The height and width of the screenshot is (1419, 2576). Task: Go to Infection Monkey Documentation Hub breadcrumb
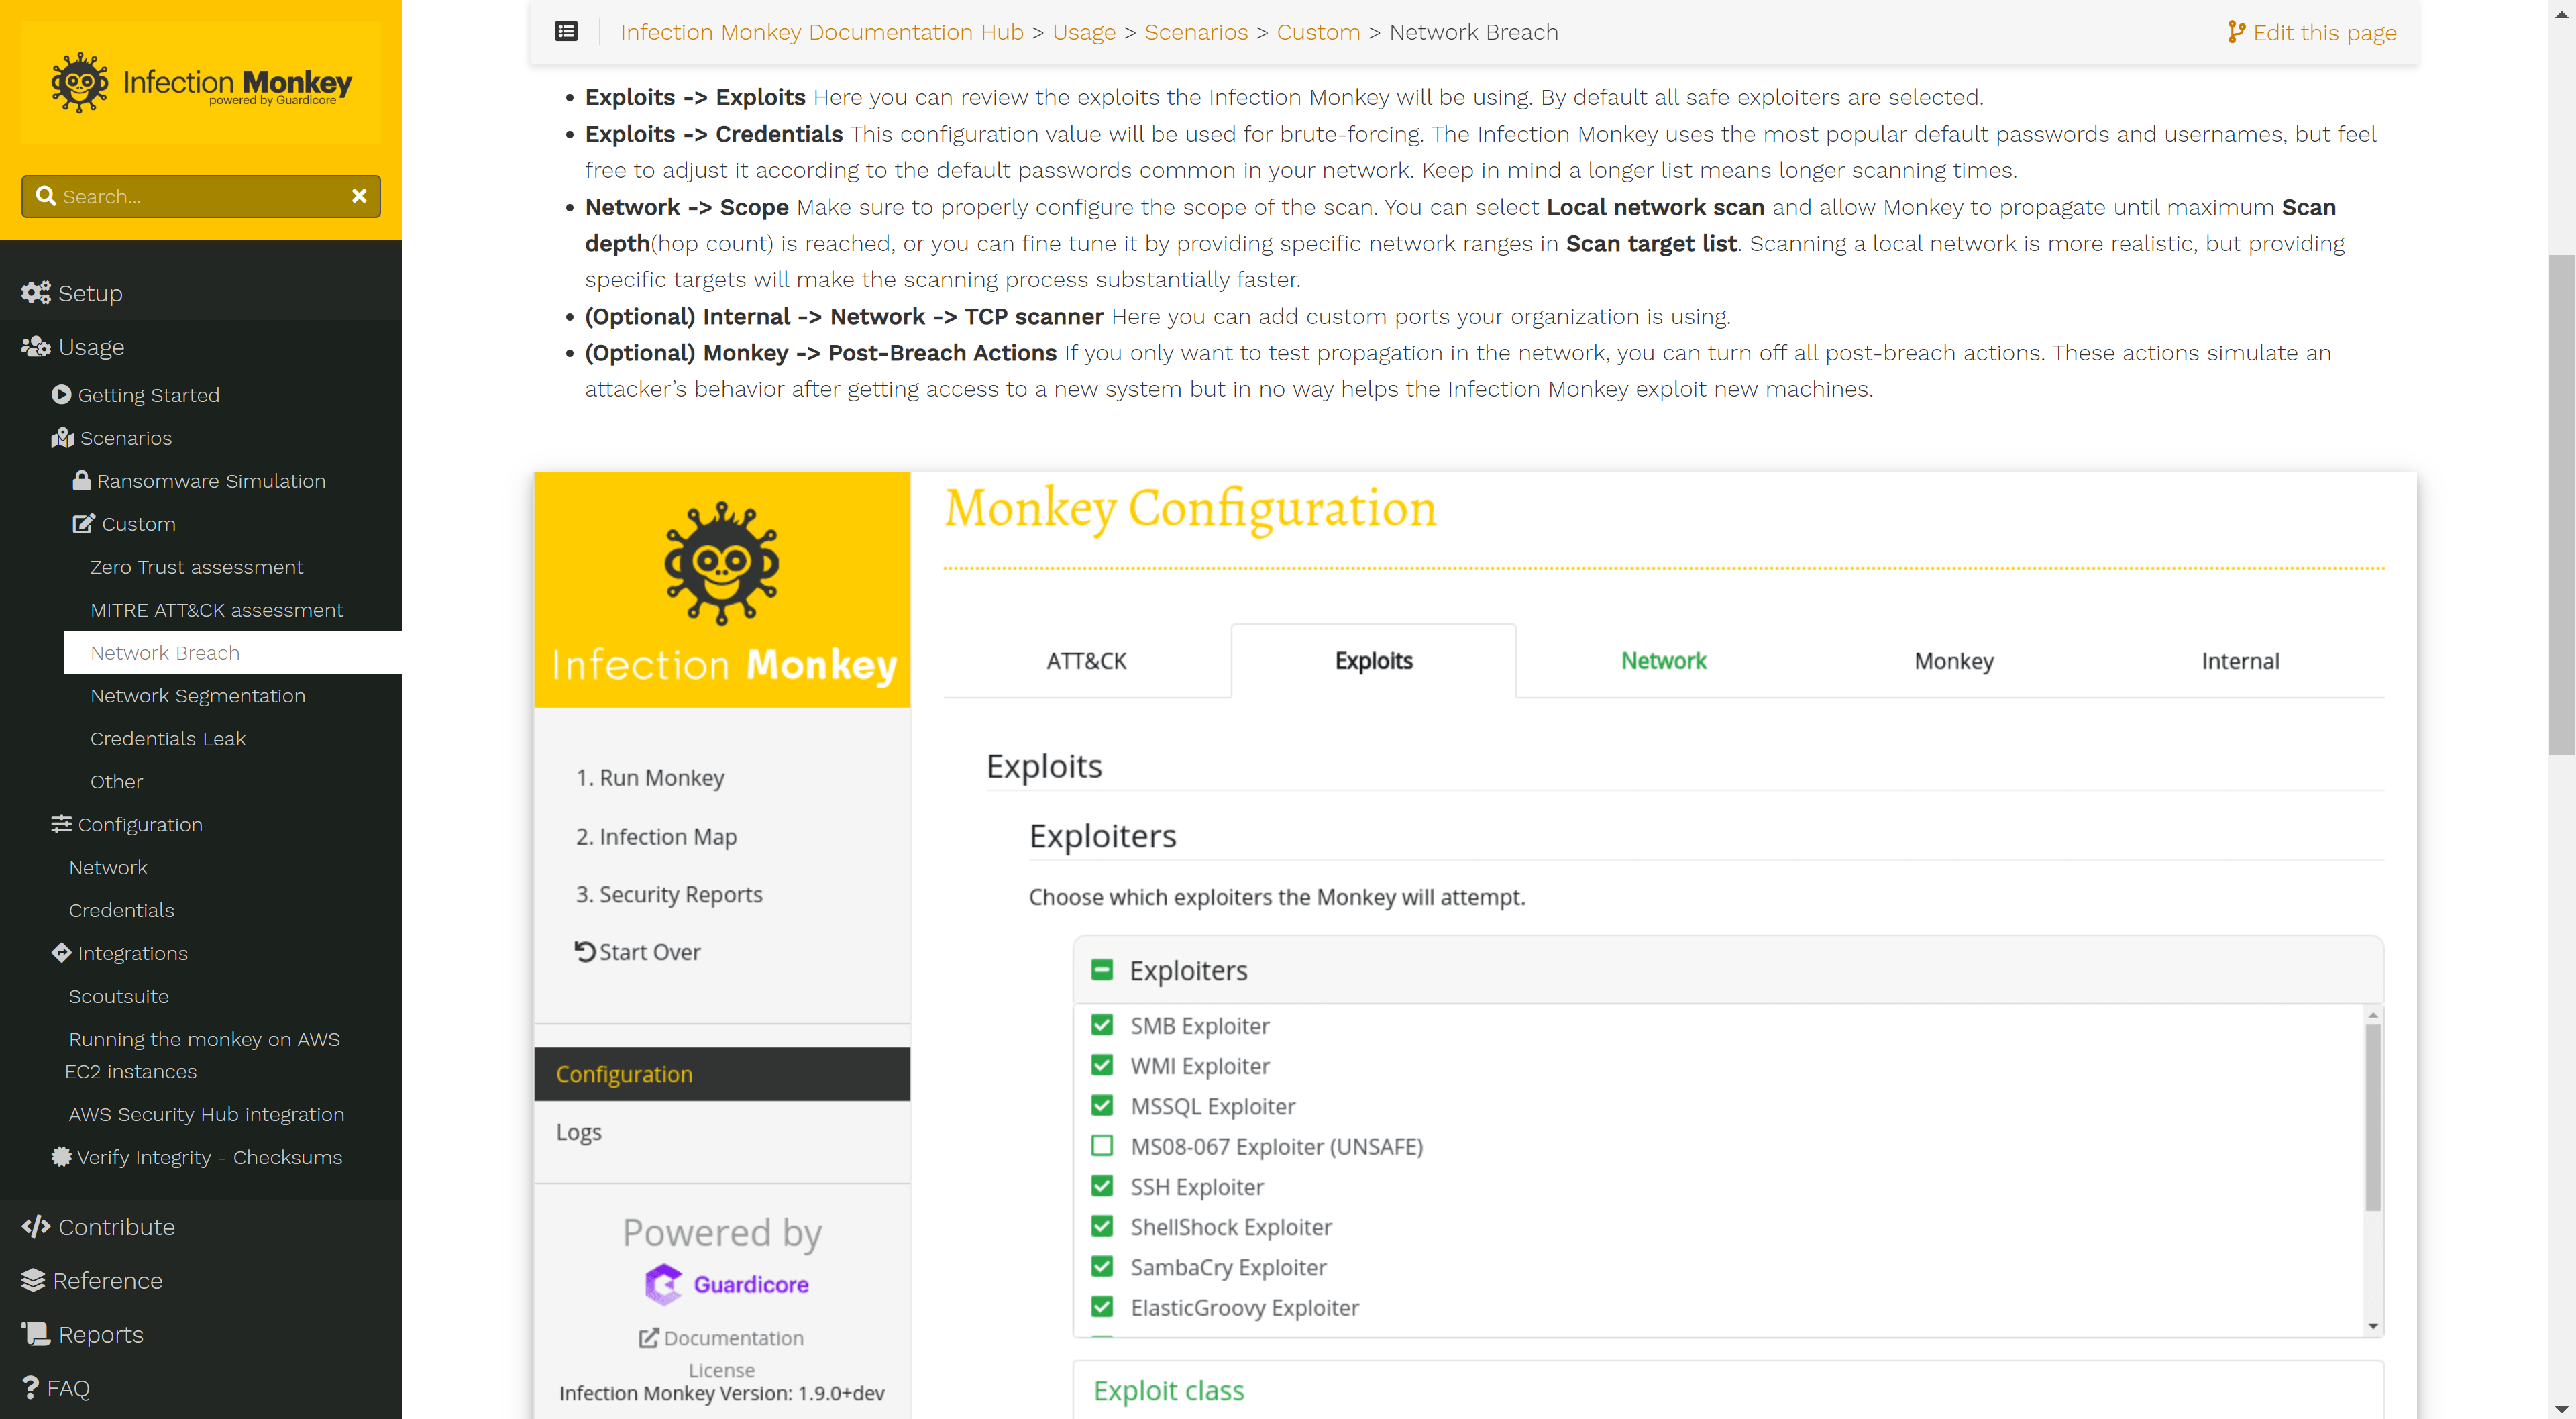pos(822,32)
